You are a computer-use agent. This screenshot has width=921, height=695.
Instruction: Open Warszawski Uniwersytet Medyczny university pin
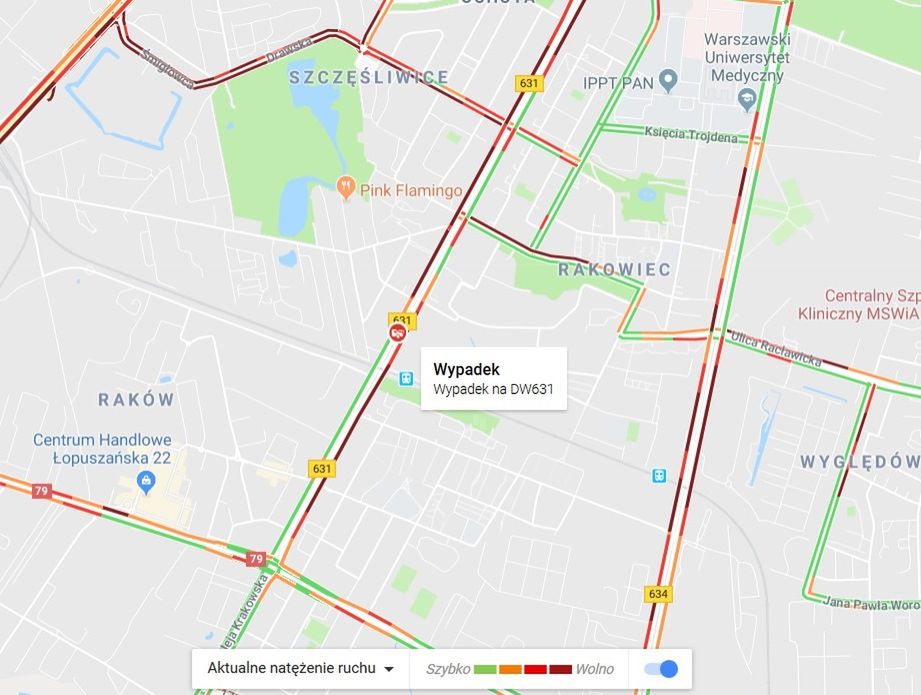click(747, 100)
